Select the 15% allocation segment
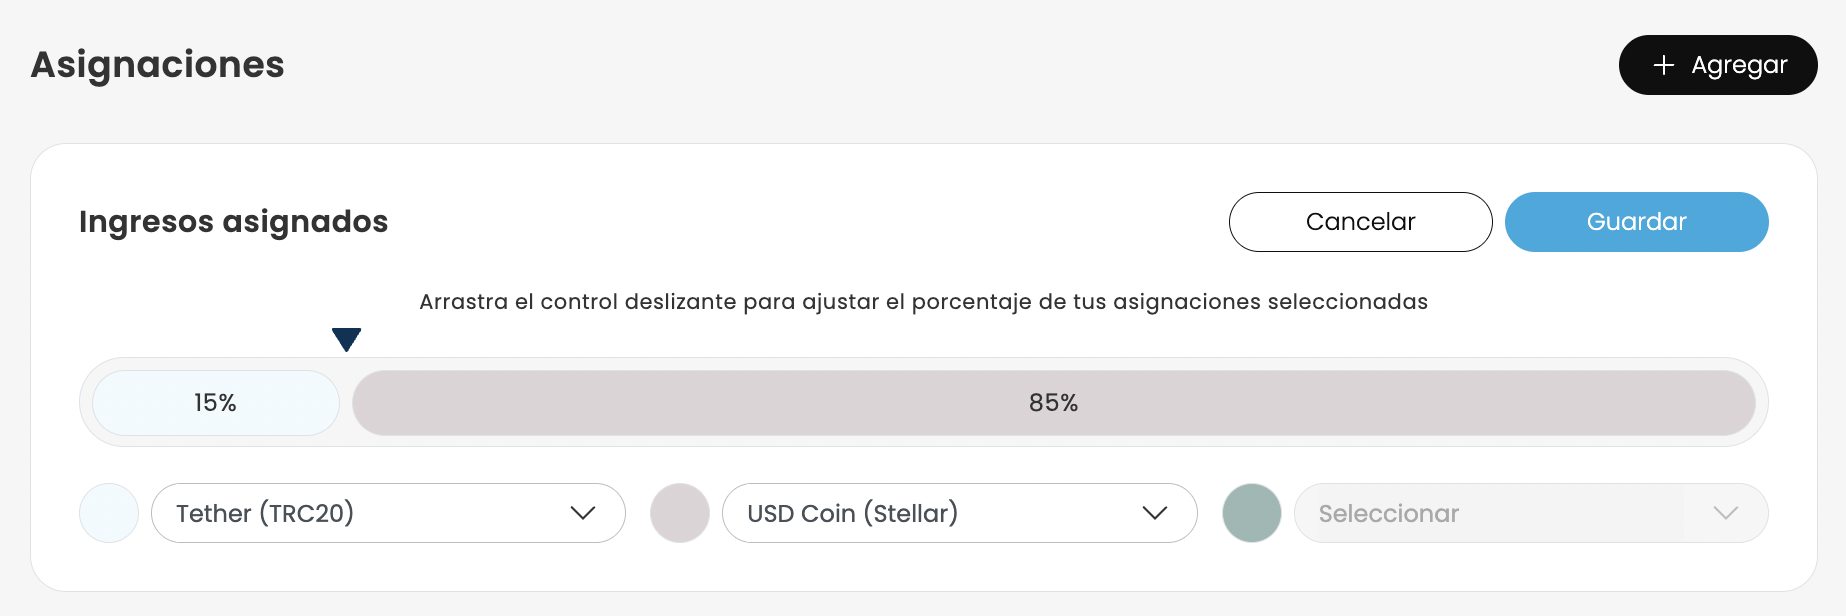Viewport: 1846px width, 616px height. click(215, 403)
